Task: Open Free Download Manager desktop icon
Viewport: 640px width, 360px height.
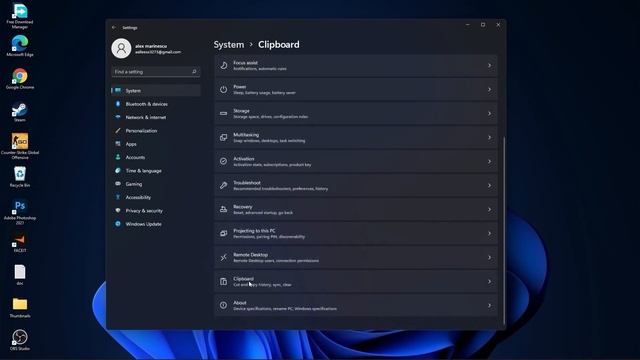Action: click(x=20, y=16)
